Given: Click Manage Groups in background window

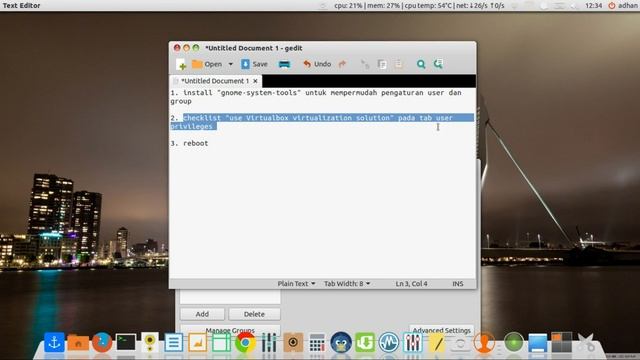Looking at the screenshot, I should [230, 330].
